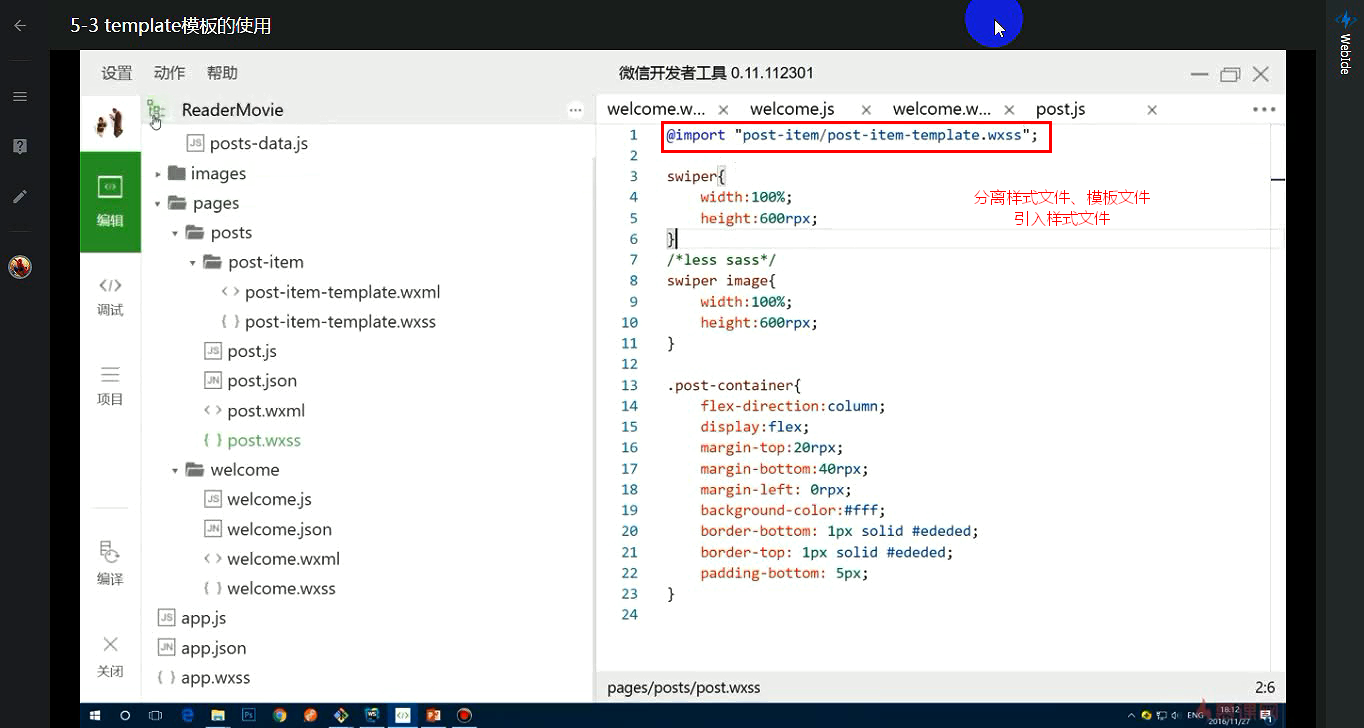Close the post.js tab
Screen dimensions: 1364x728
pyautogui.click(x=1152, y=110)
